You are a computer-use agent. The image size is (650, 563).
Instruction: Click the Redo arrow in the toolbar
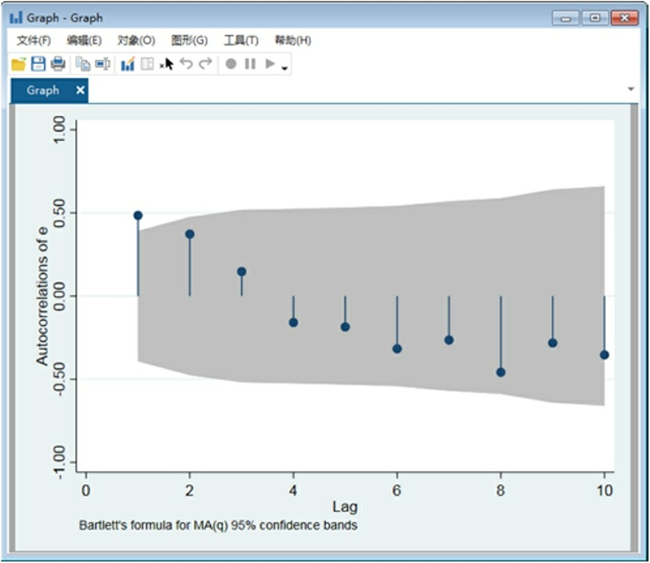205,64
